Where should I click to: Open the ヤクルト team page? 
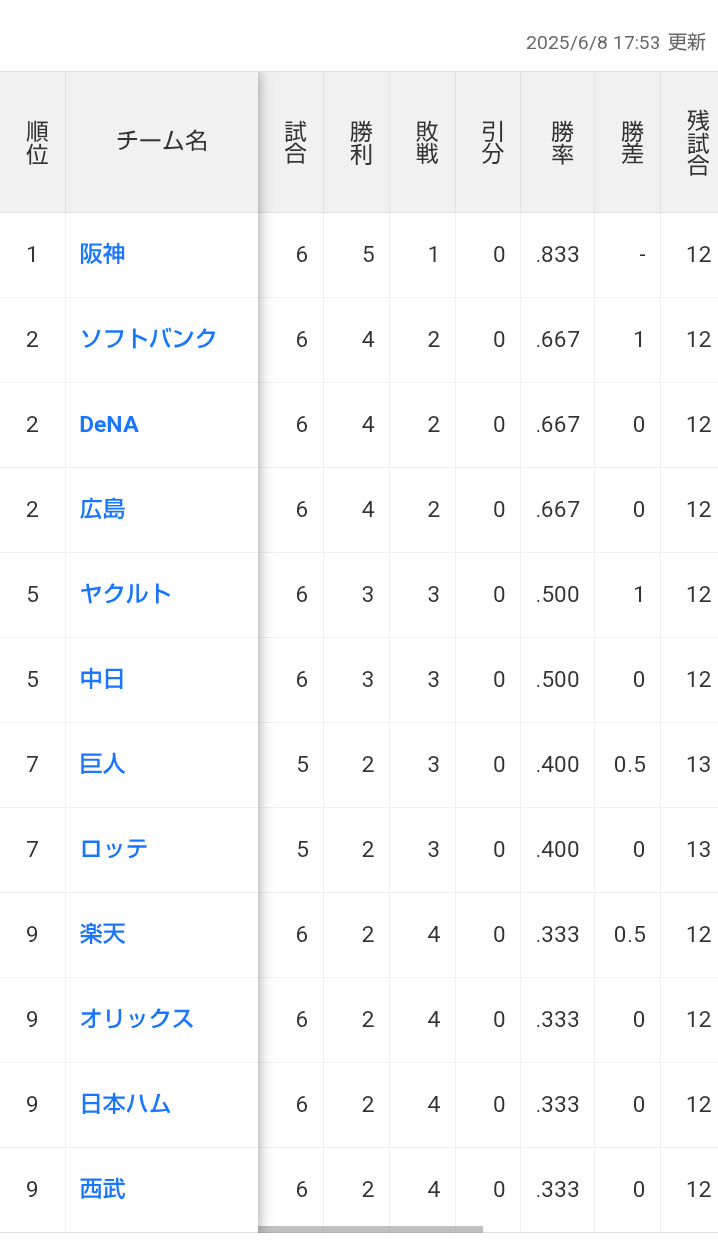pyautogui.click(x=126, y=594)
